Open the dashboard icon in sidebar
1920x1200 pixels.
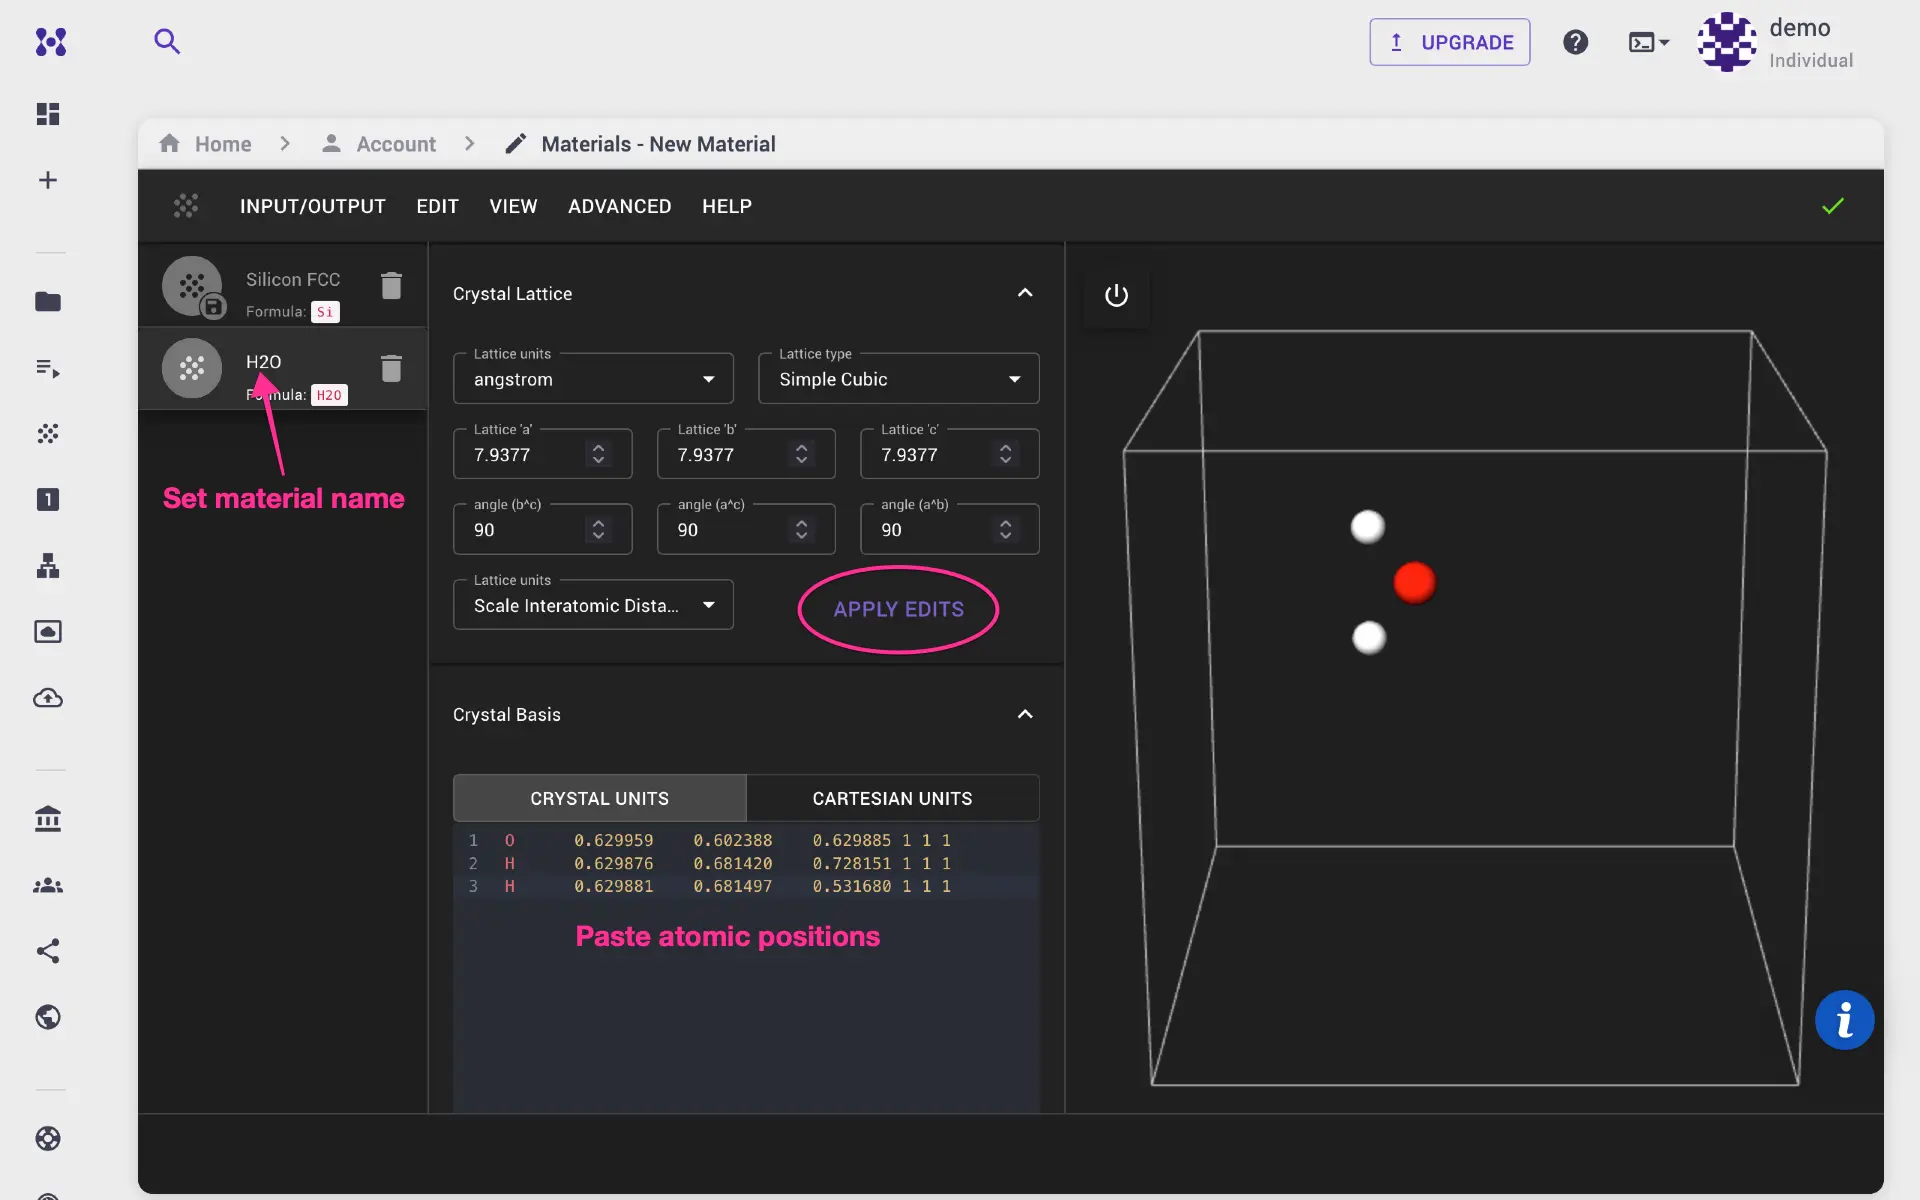48,114
